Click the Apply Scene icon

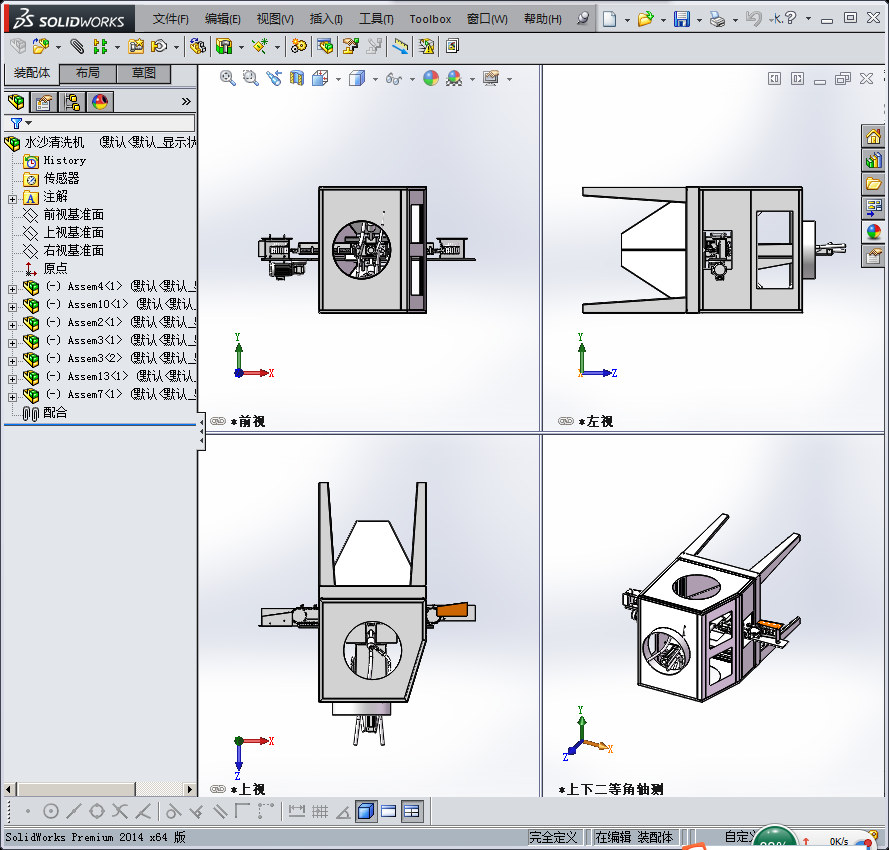(454, 78)
